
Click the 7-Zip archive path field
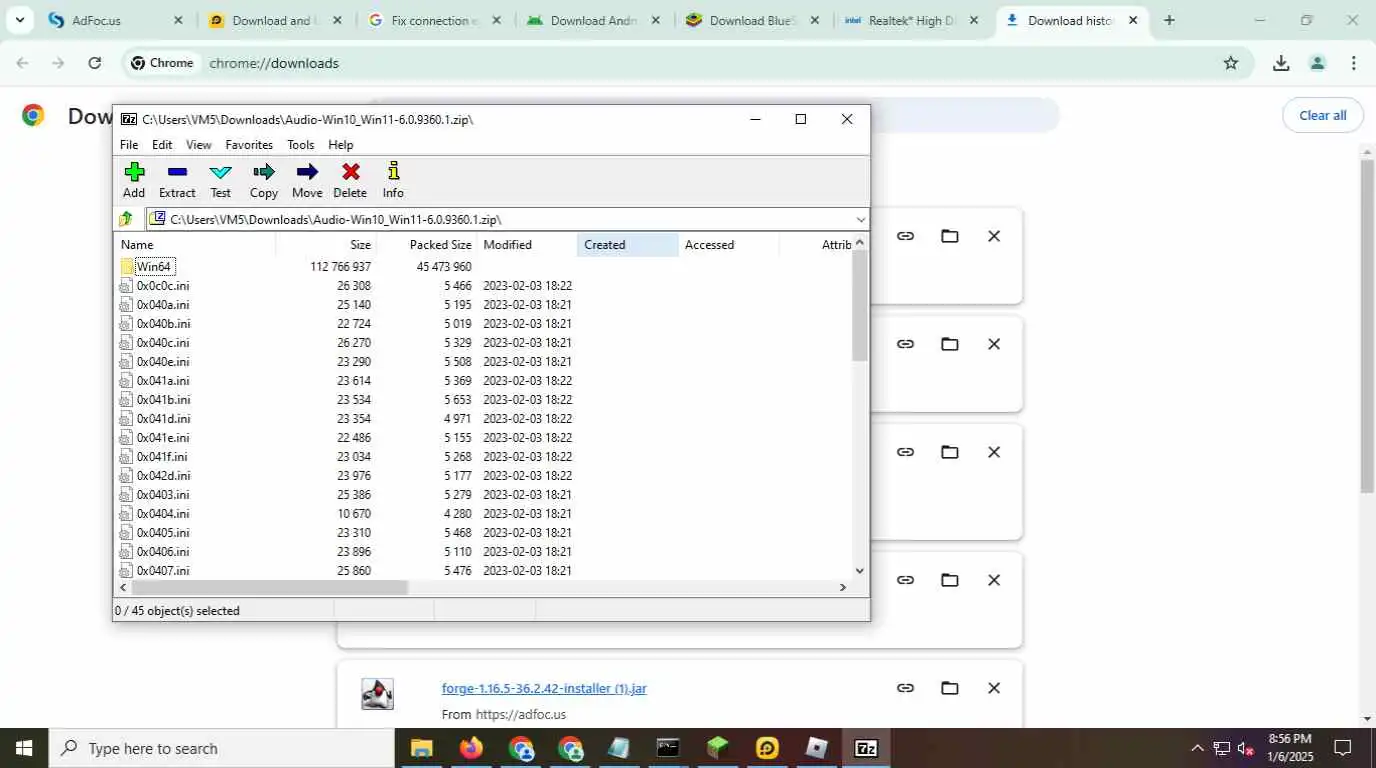click(x=500, y=219)
